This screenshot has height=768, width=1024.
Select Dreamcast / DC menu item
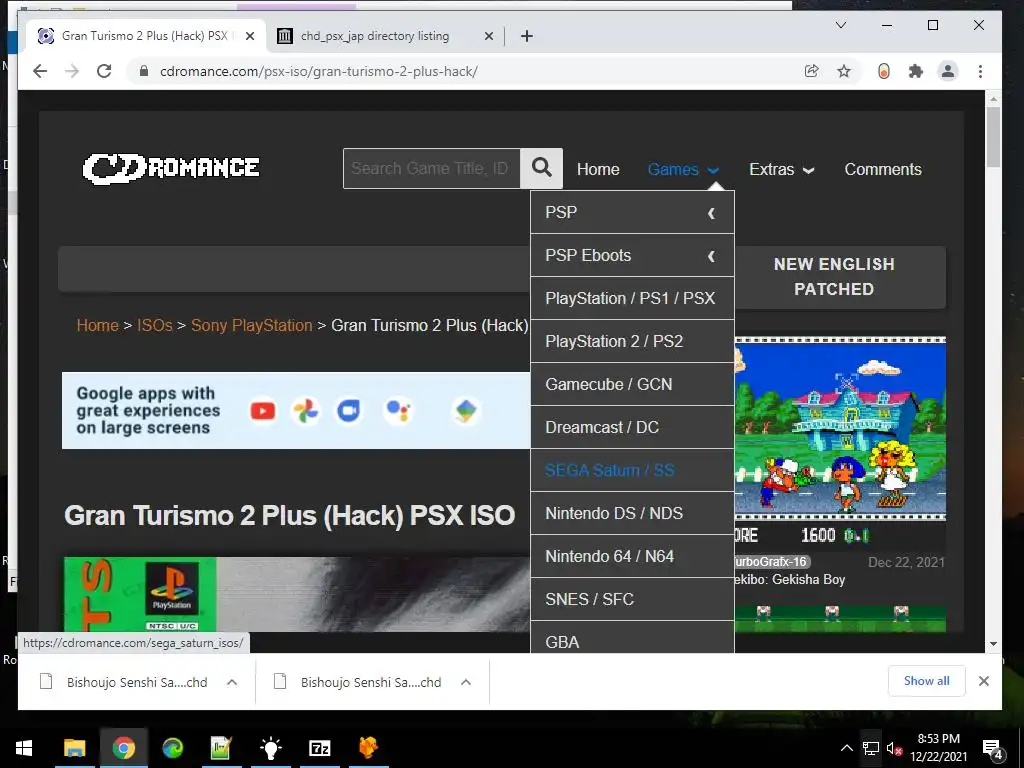(x=632, y=428)
